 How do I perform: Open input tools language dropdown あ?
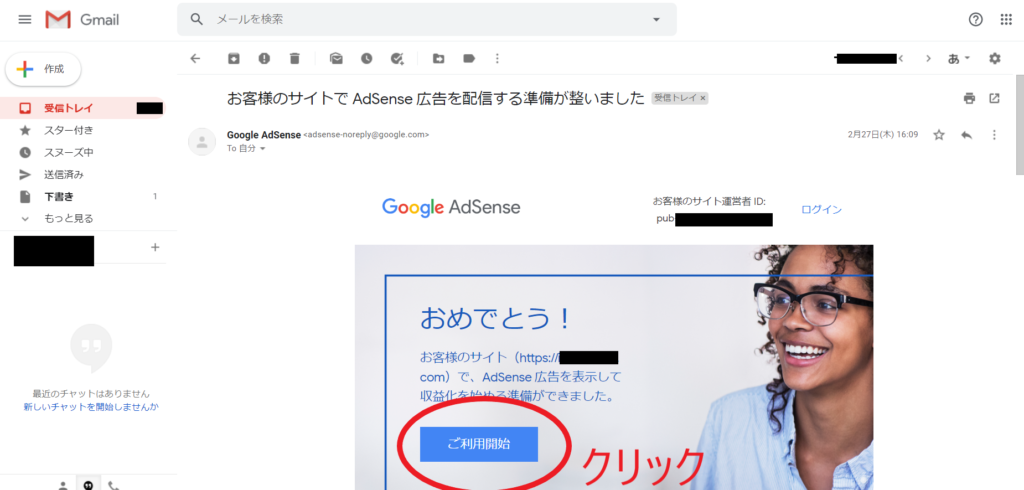(x=959, y=59)
